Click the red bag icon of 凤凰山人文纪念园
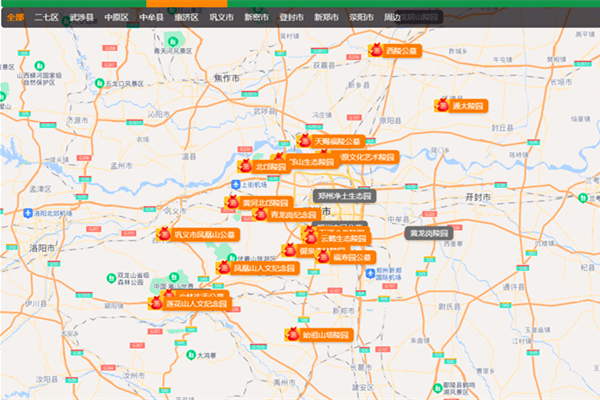The height and width of the screenshot is (400, 600). [x=224, y=268]
